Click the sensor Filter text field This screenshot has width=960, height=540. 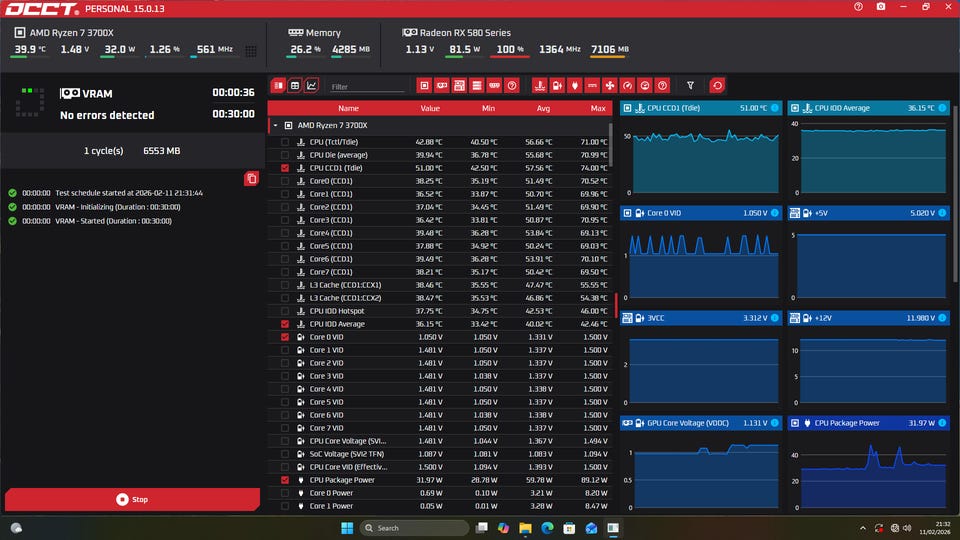tap(367, 87)
